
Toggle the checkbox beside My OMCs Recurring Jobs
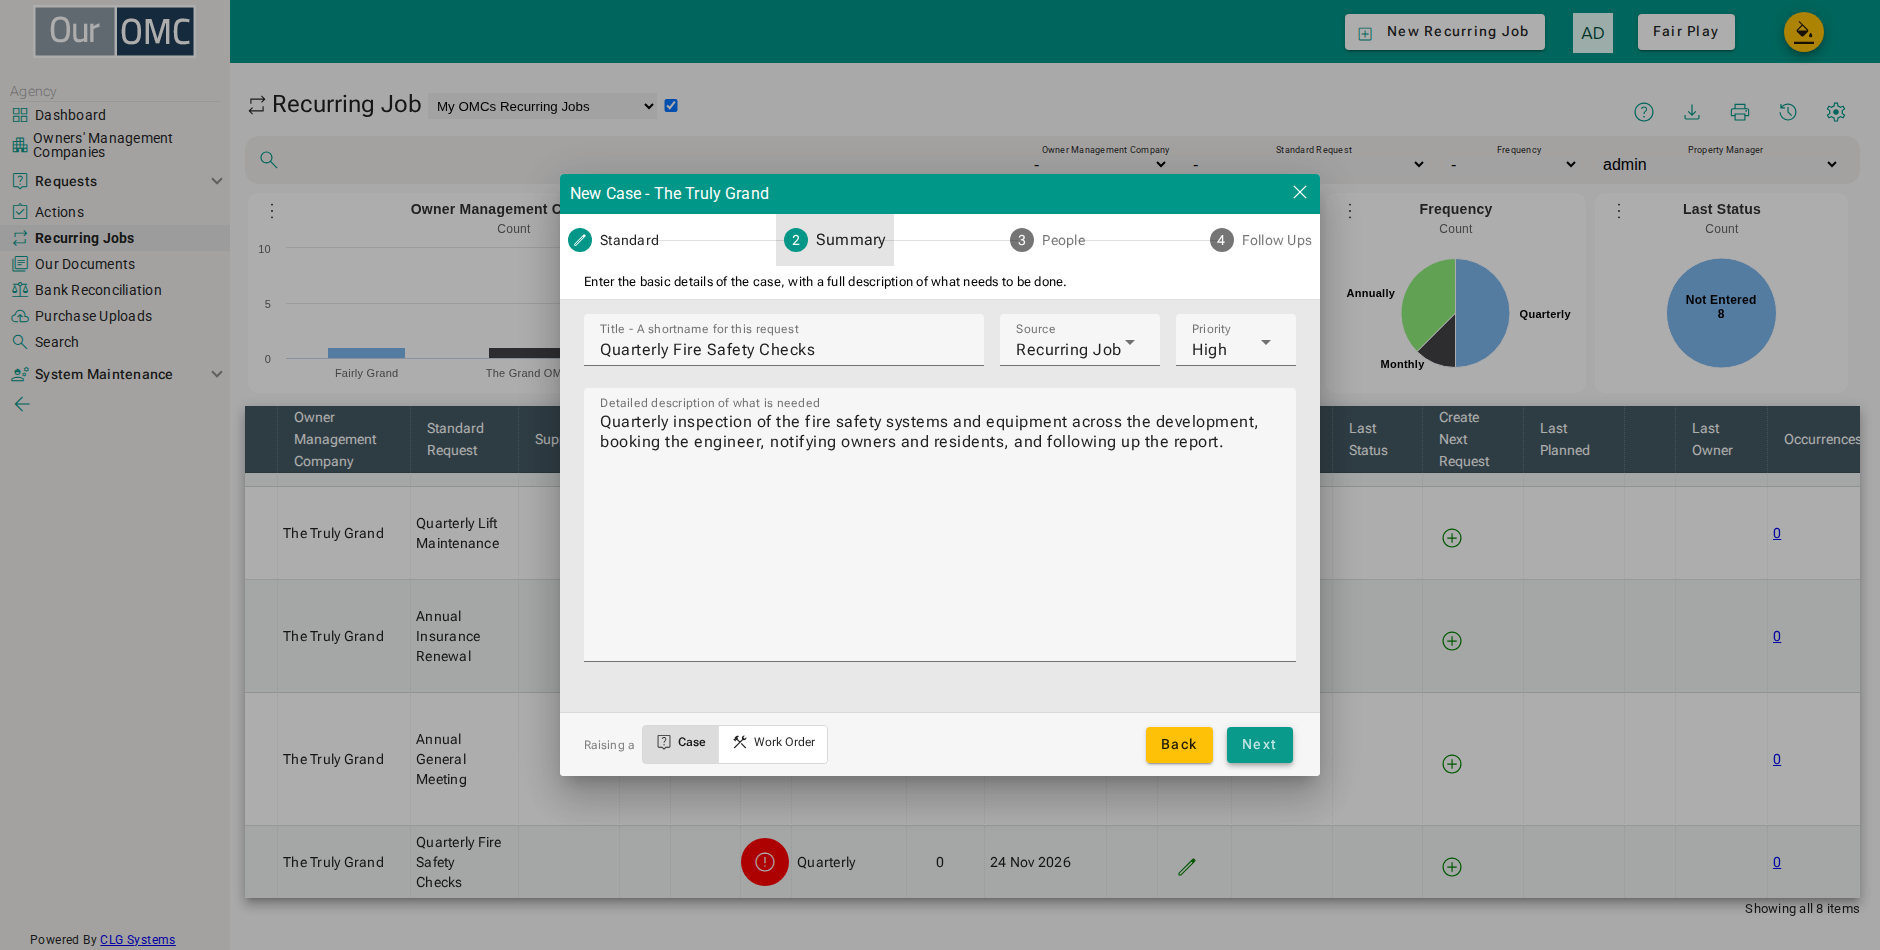(x=671, y=106)
